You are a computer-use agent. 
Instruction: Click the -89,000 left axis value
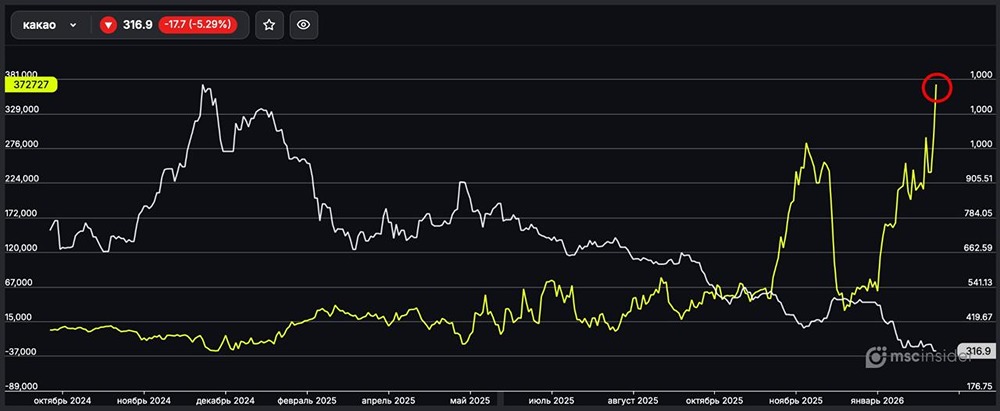point(21,386)
